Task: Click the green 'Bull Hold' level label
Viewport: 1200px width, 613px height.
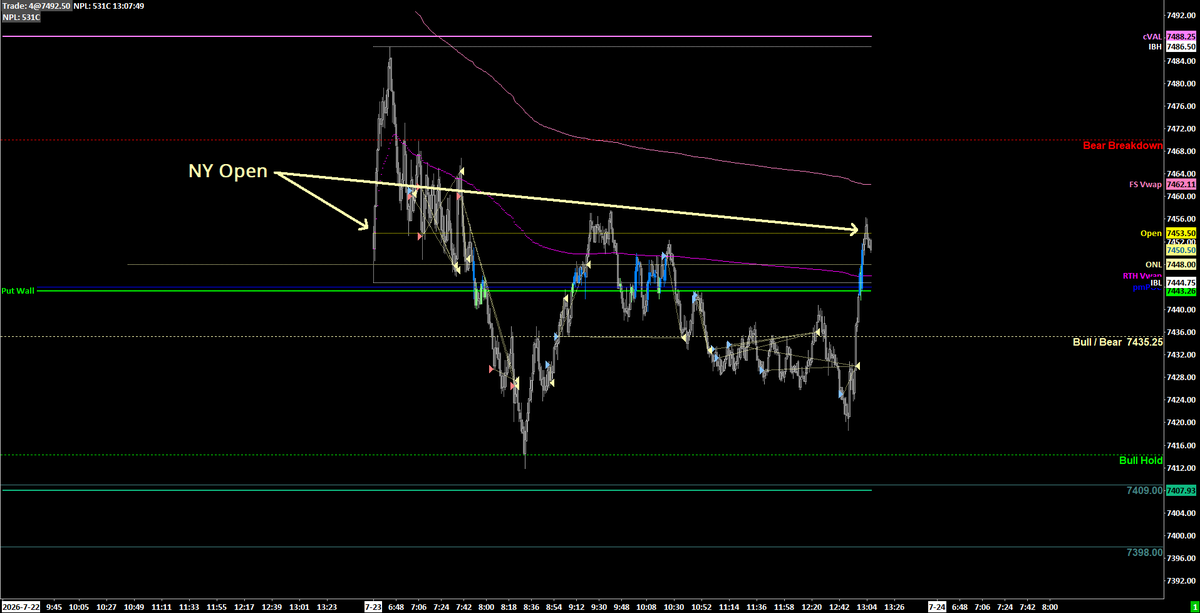Action: pyautogui.click(x=1141, y=461)
